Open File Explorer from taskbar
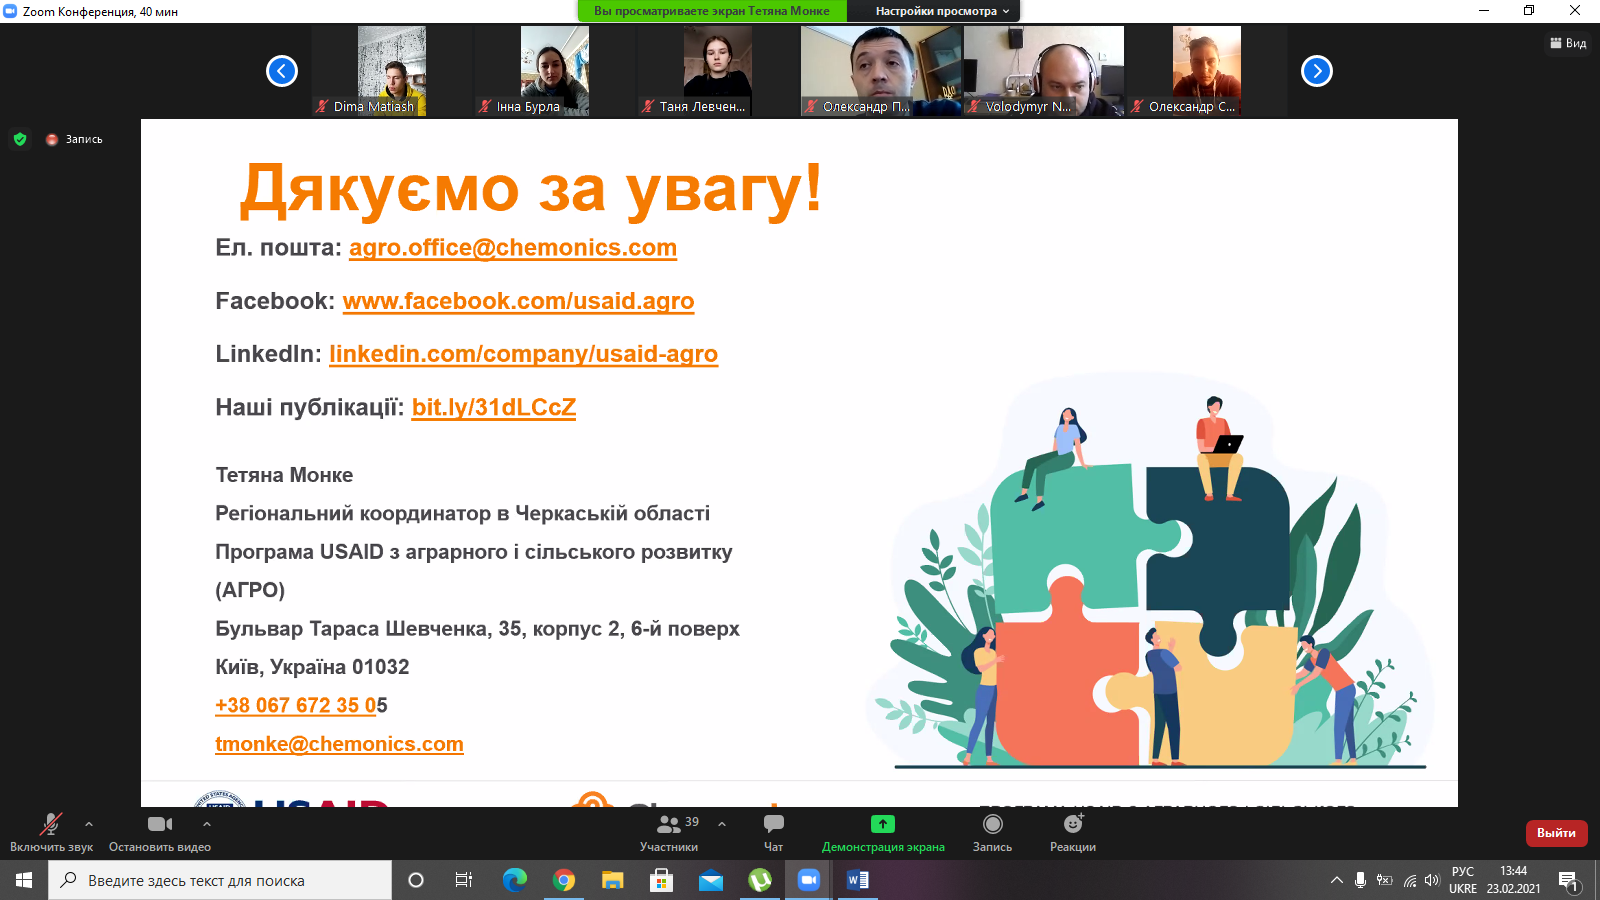This screenshot has height=900, width=1600. [612, 880]
